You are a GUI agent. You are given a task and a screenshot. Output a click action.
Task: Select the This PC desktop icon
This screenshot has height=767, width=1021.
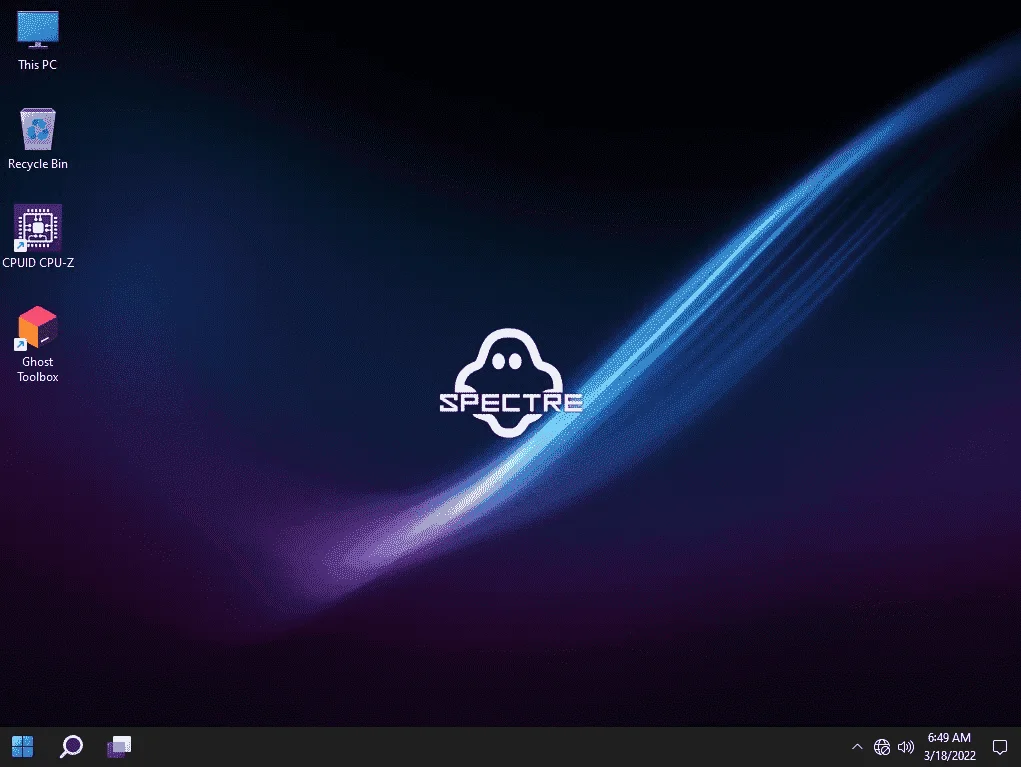pyautogui.click(x=38, y=40)
